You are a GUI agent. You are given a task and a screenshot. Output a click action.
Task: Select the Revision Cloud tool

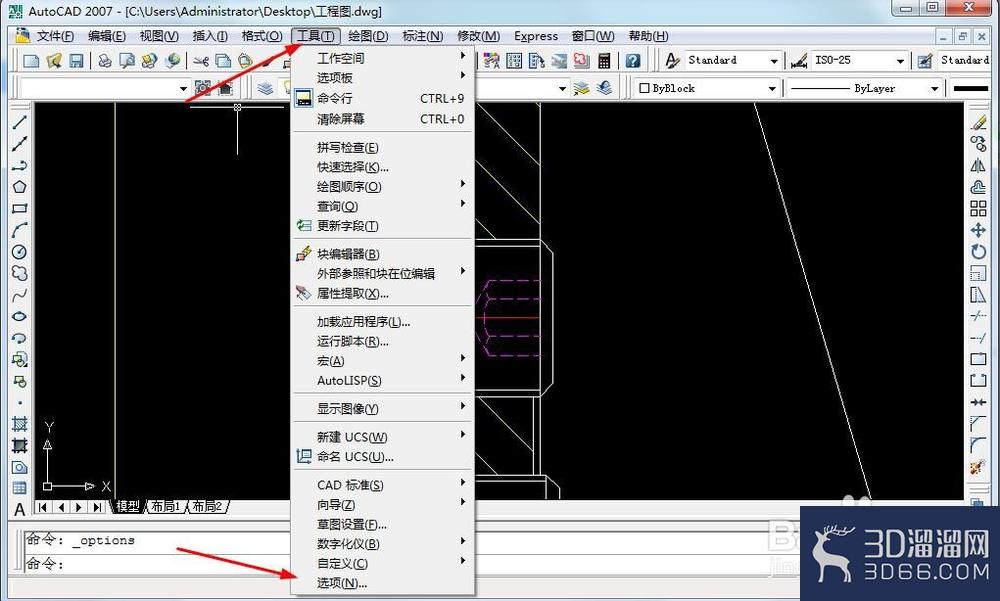pyautogui.click(x=20, y=274)
